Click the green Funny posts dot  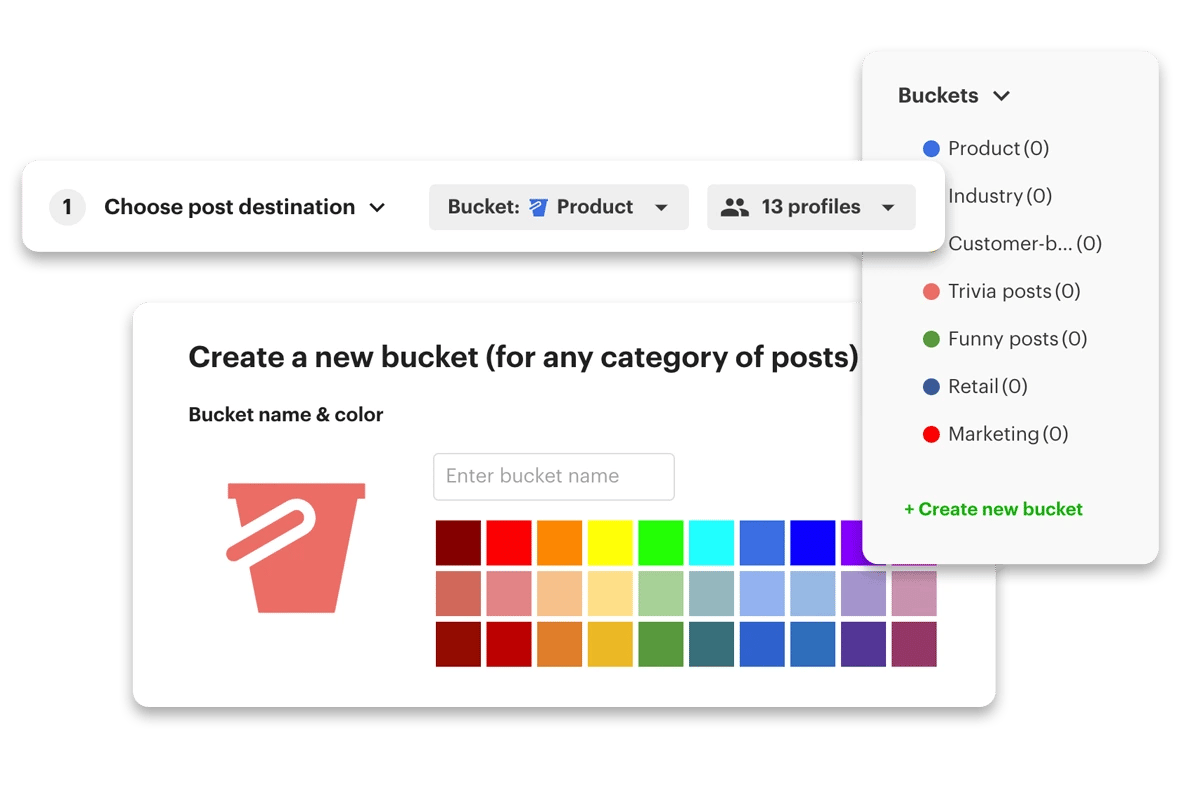[x=931, y=338]
